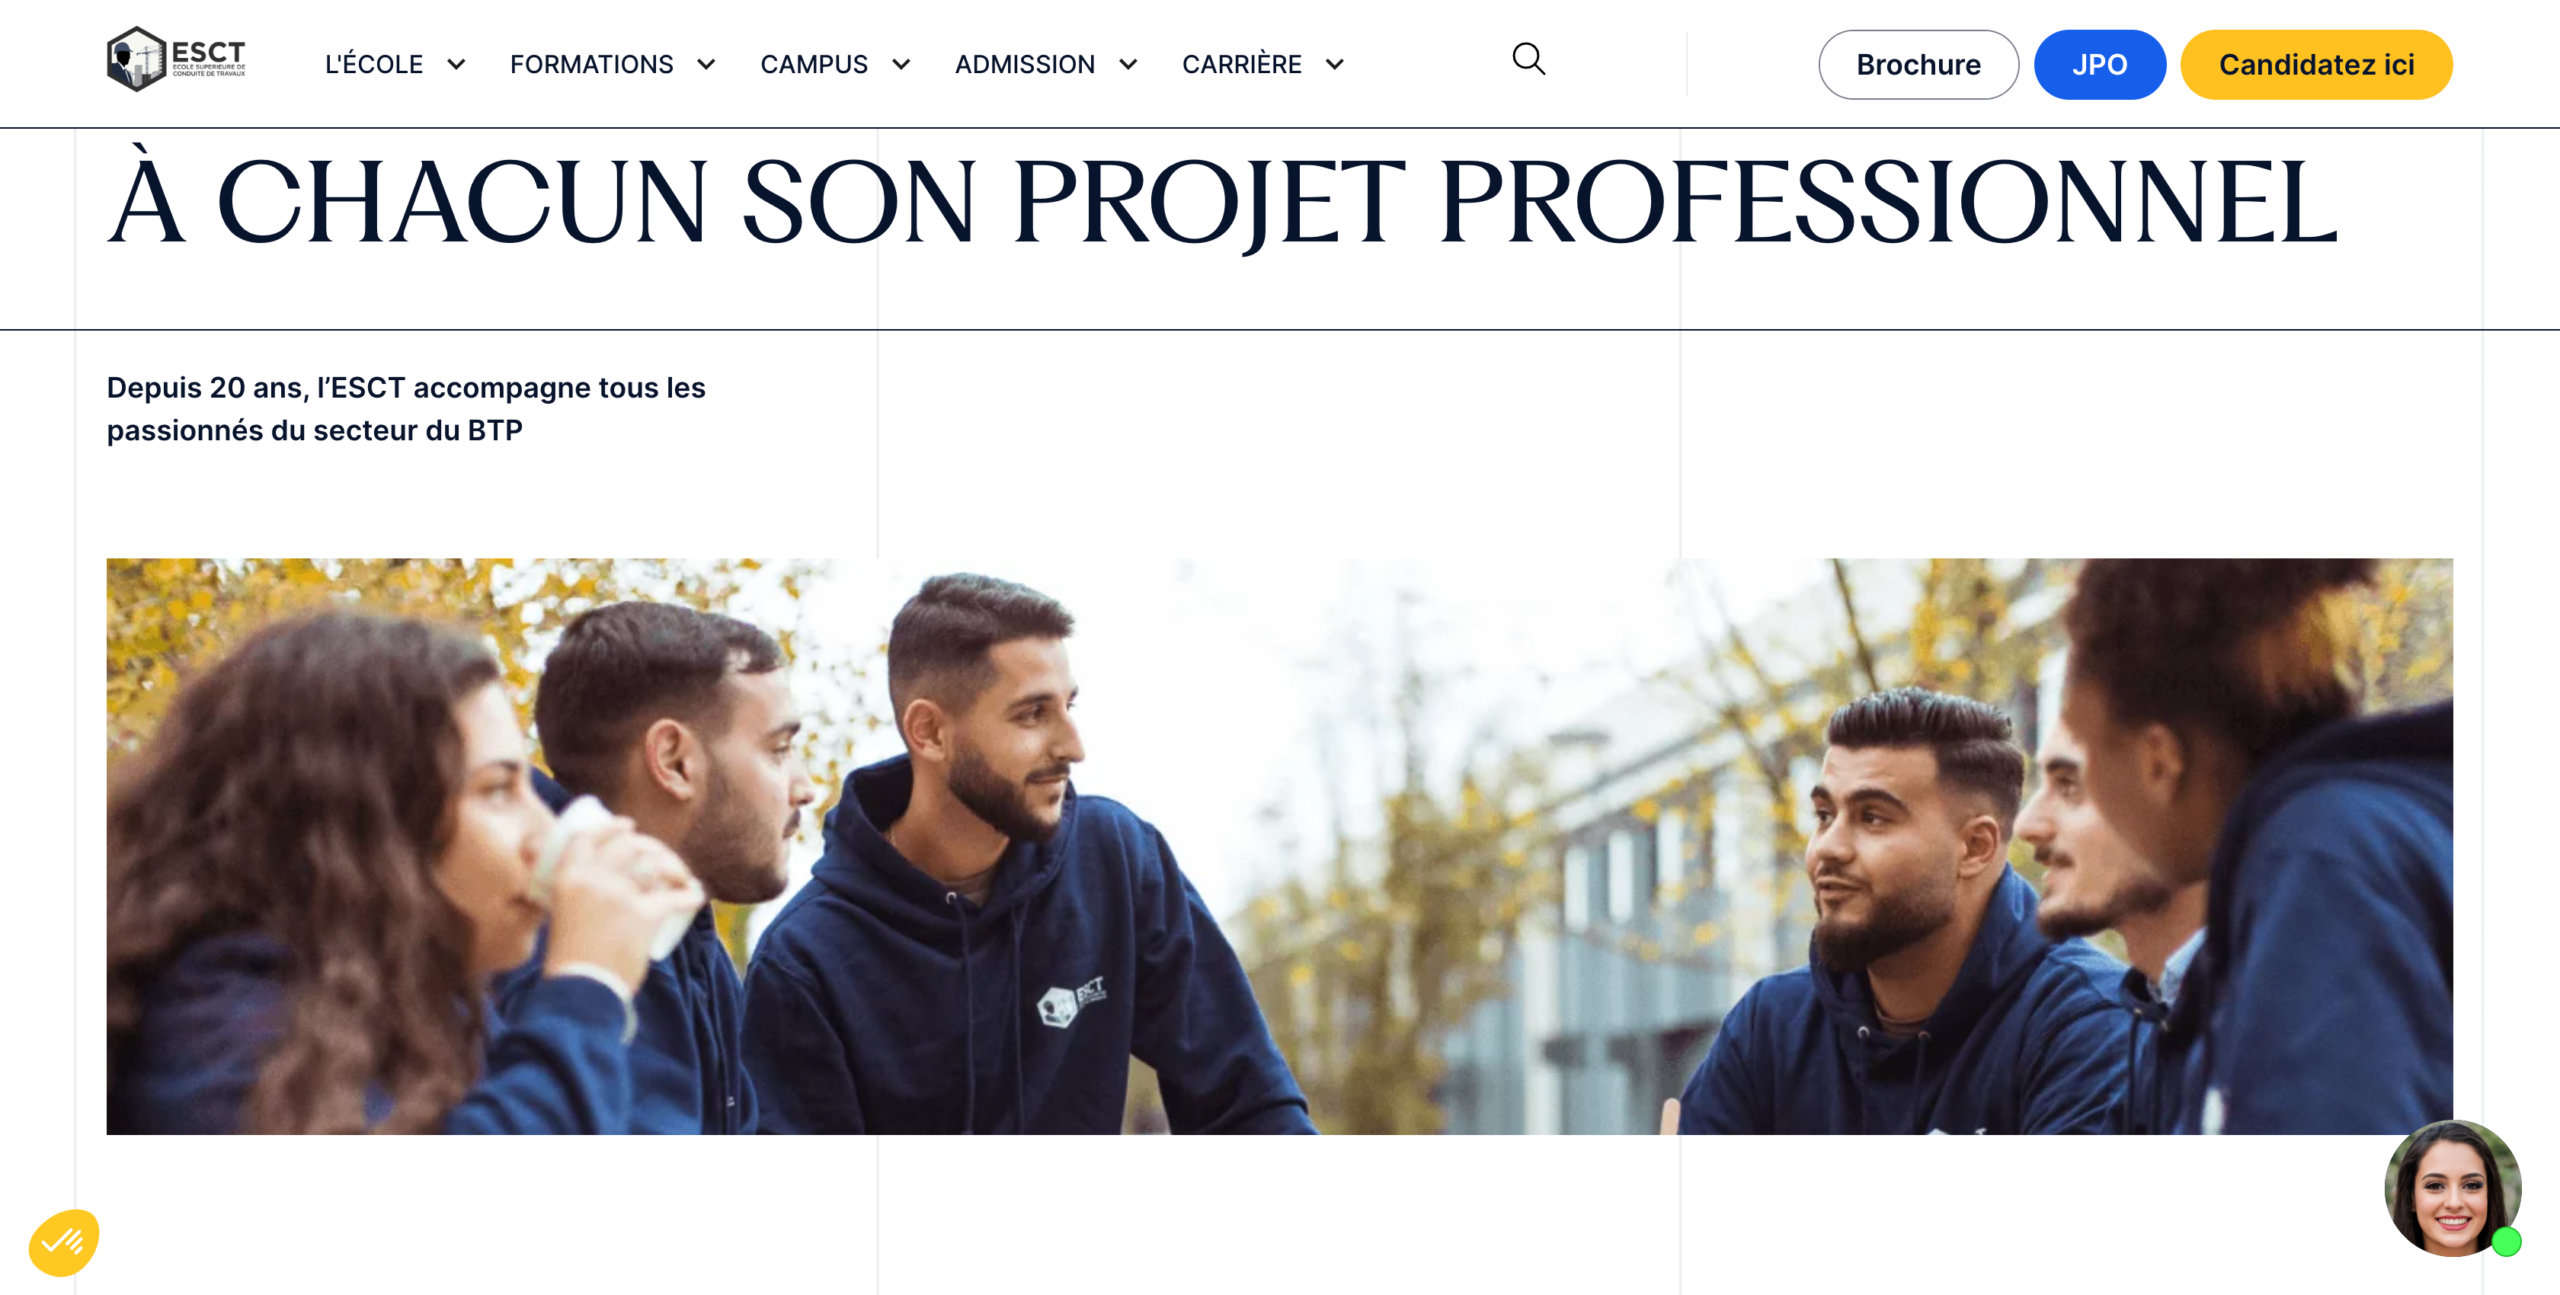2560x1295 pixels.
Task: Expand the chevron next to CAMPUS
Action: 901,65
